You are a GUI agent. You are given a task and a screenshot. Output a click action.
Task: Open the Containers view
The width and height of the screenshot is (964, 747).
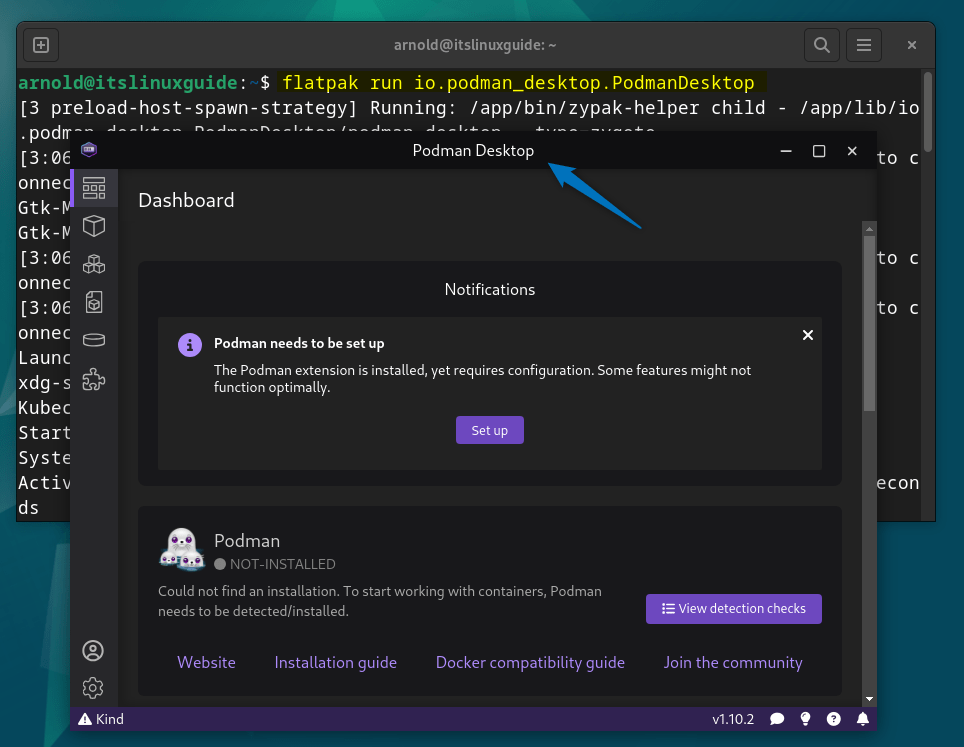[93, 226]
